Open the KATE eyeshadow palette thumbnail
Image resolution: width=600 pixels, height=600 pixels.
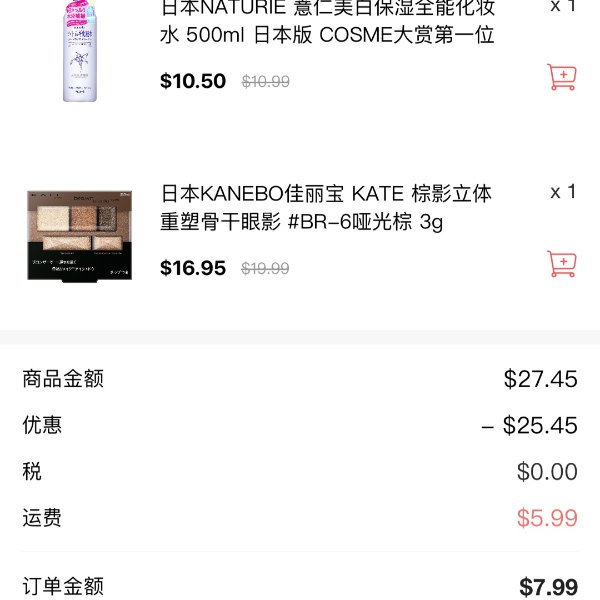80,236
